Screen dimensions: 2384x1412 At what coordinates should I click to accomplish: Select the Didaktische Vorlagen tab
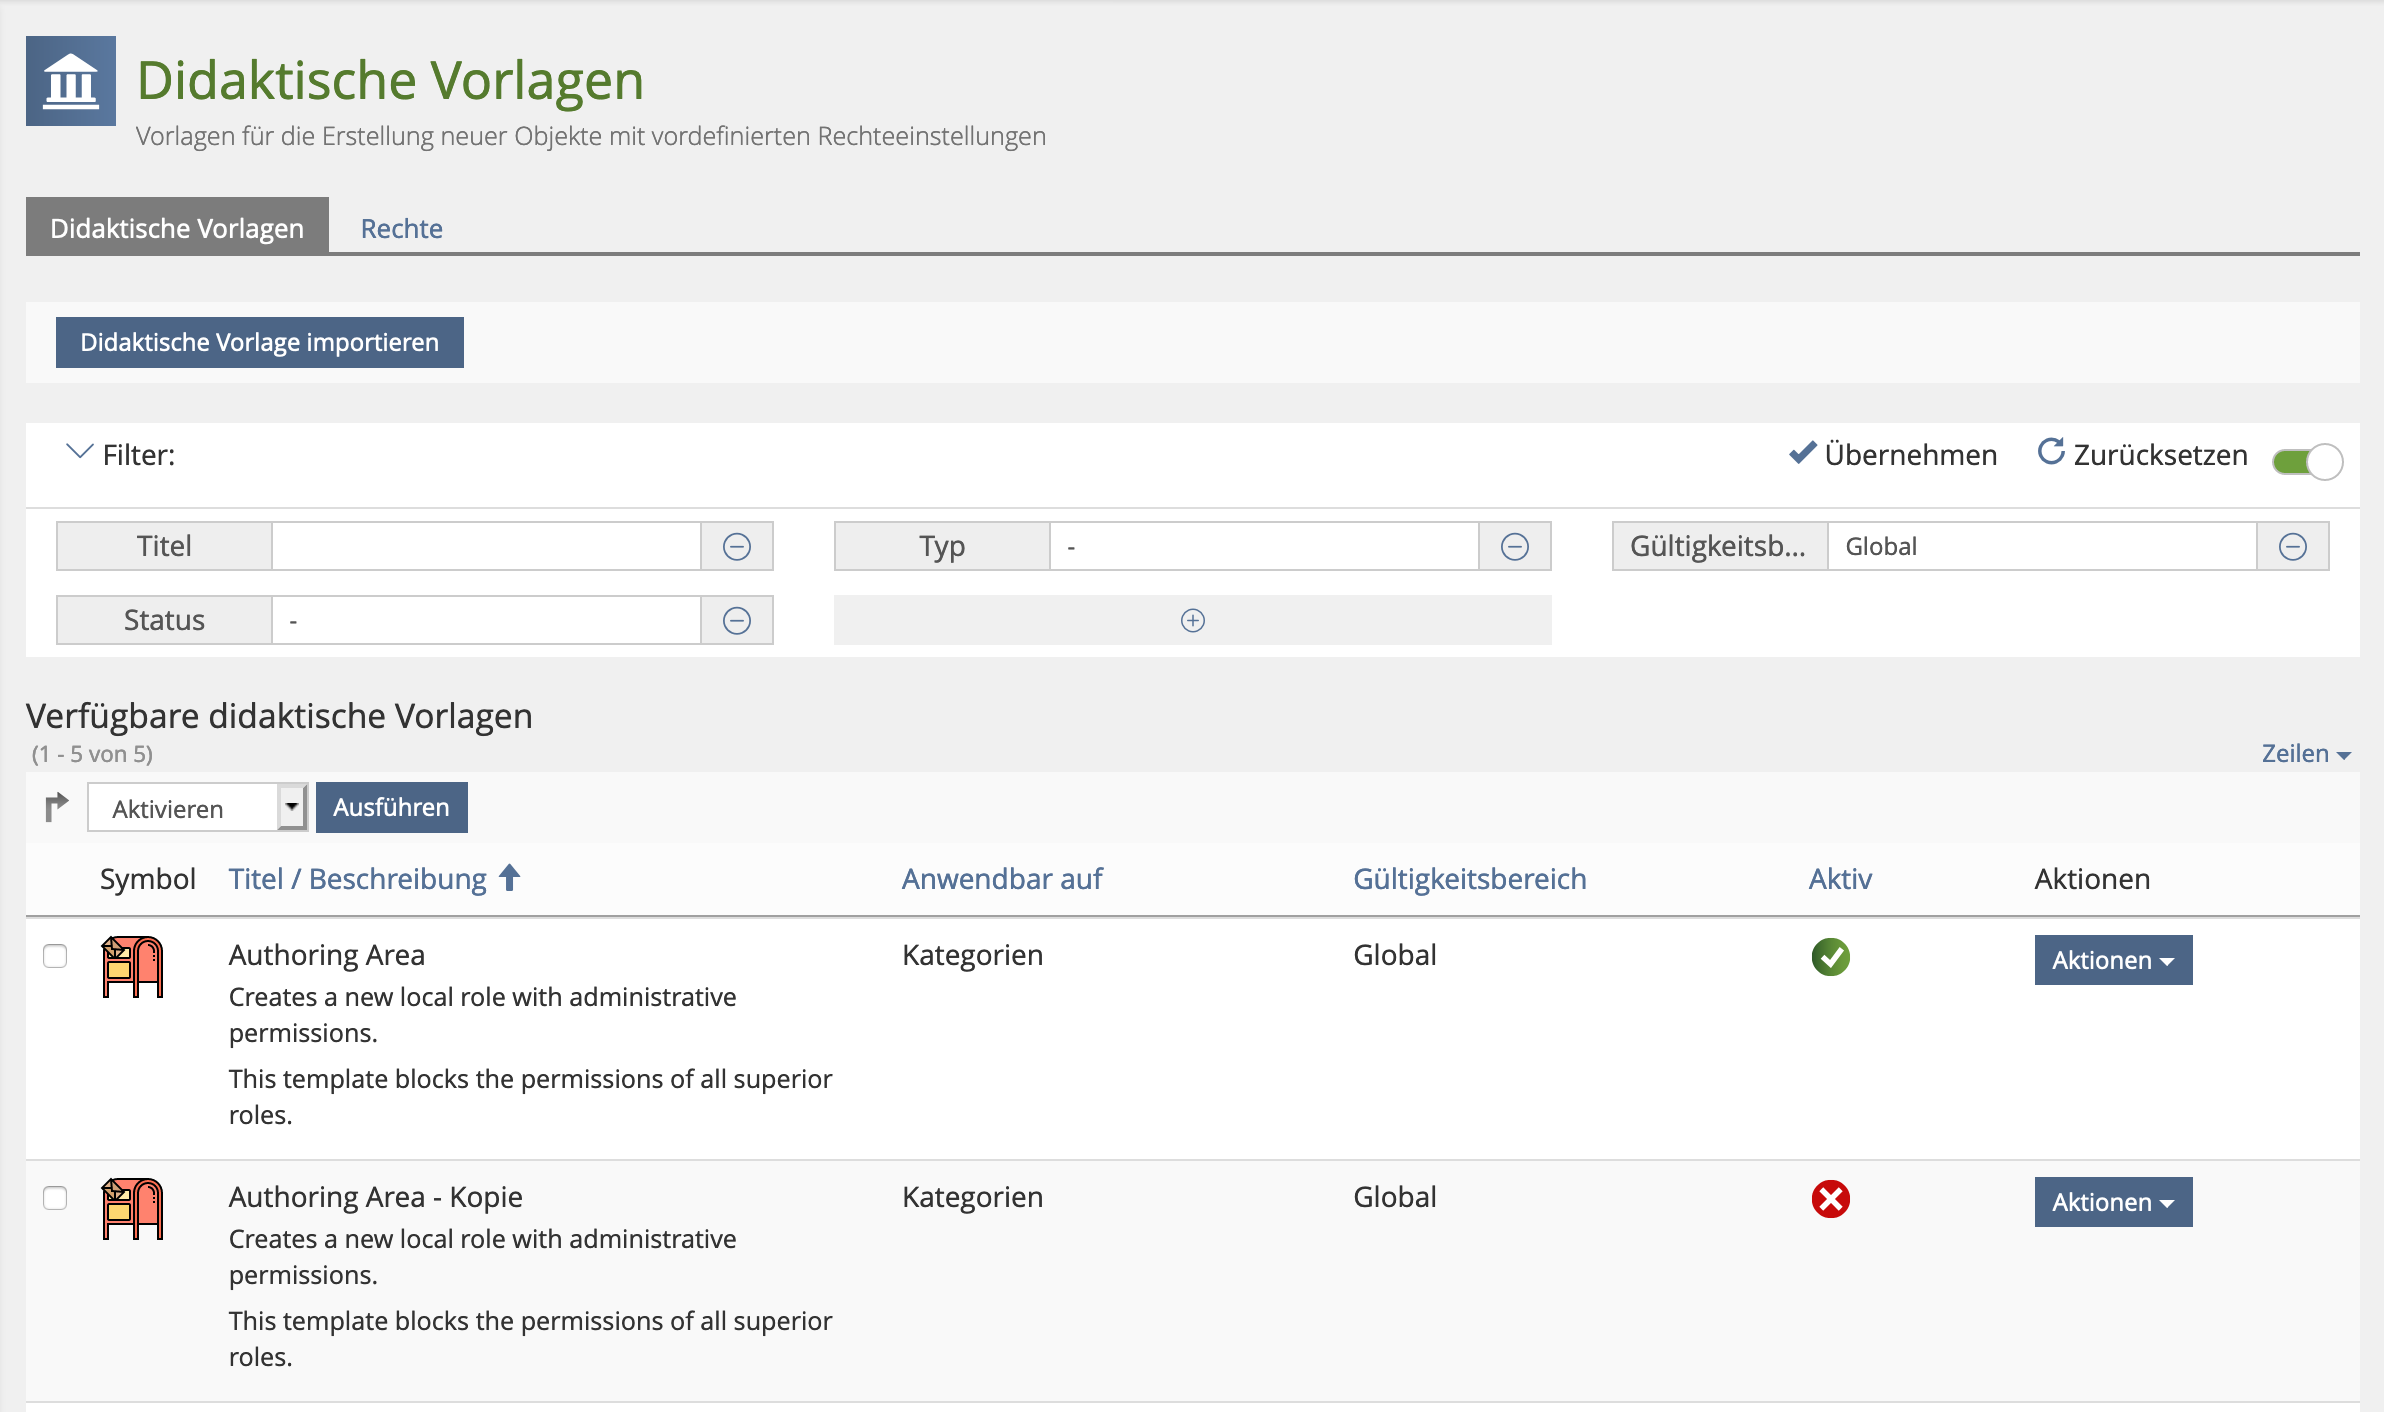tap(177, 228)
